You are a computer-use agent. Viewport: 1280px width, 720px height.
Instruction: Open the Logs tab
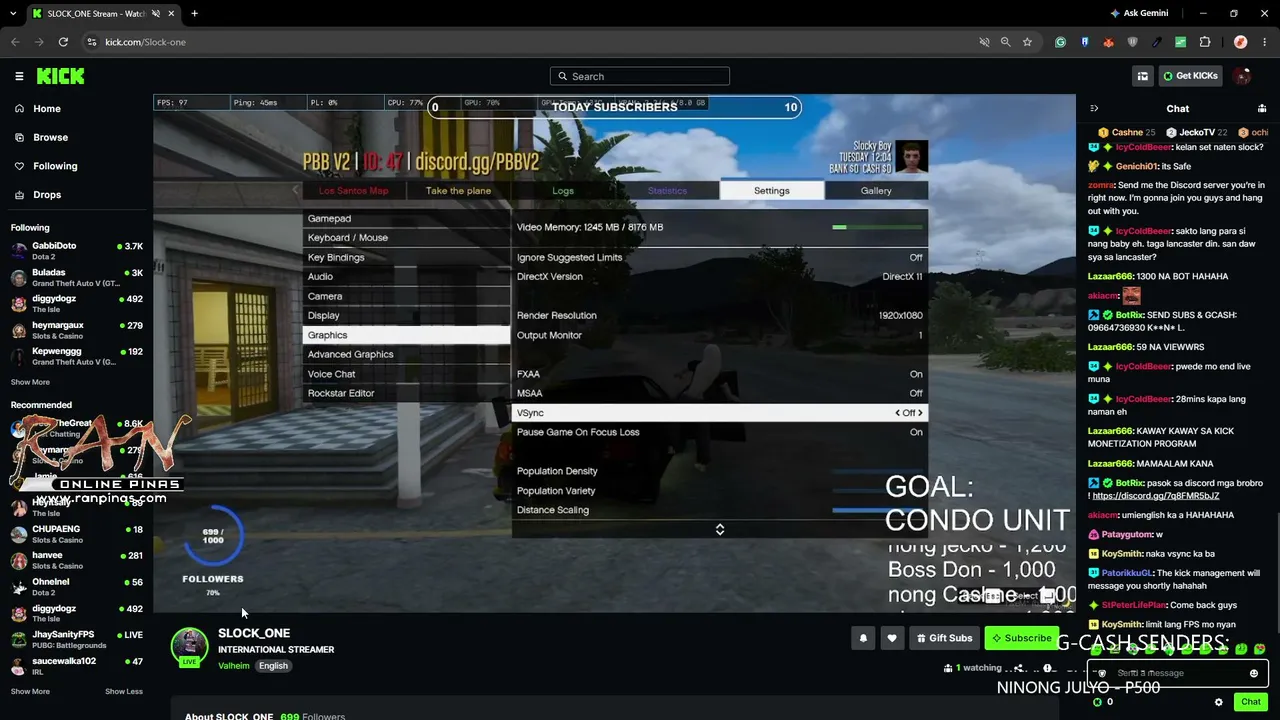563,190
